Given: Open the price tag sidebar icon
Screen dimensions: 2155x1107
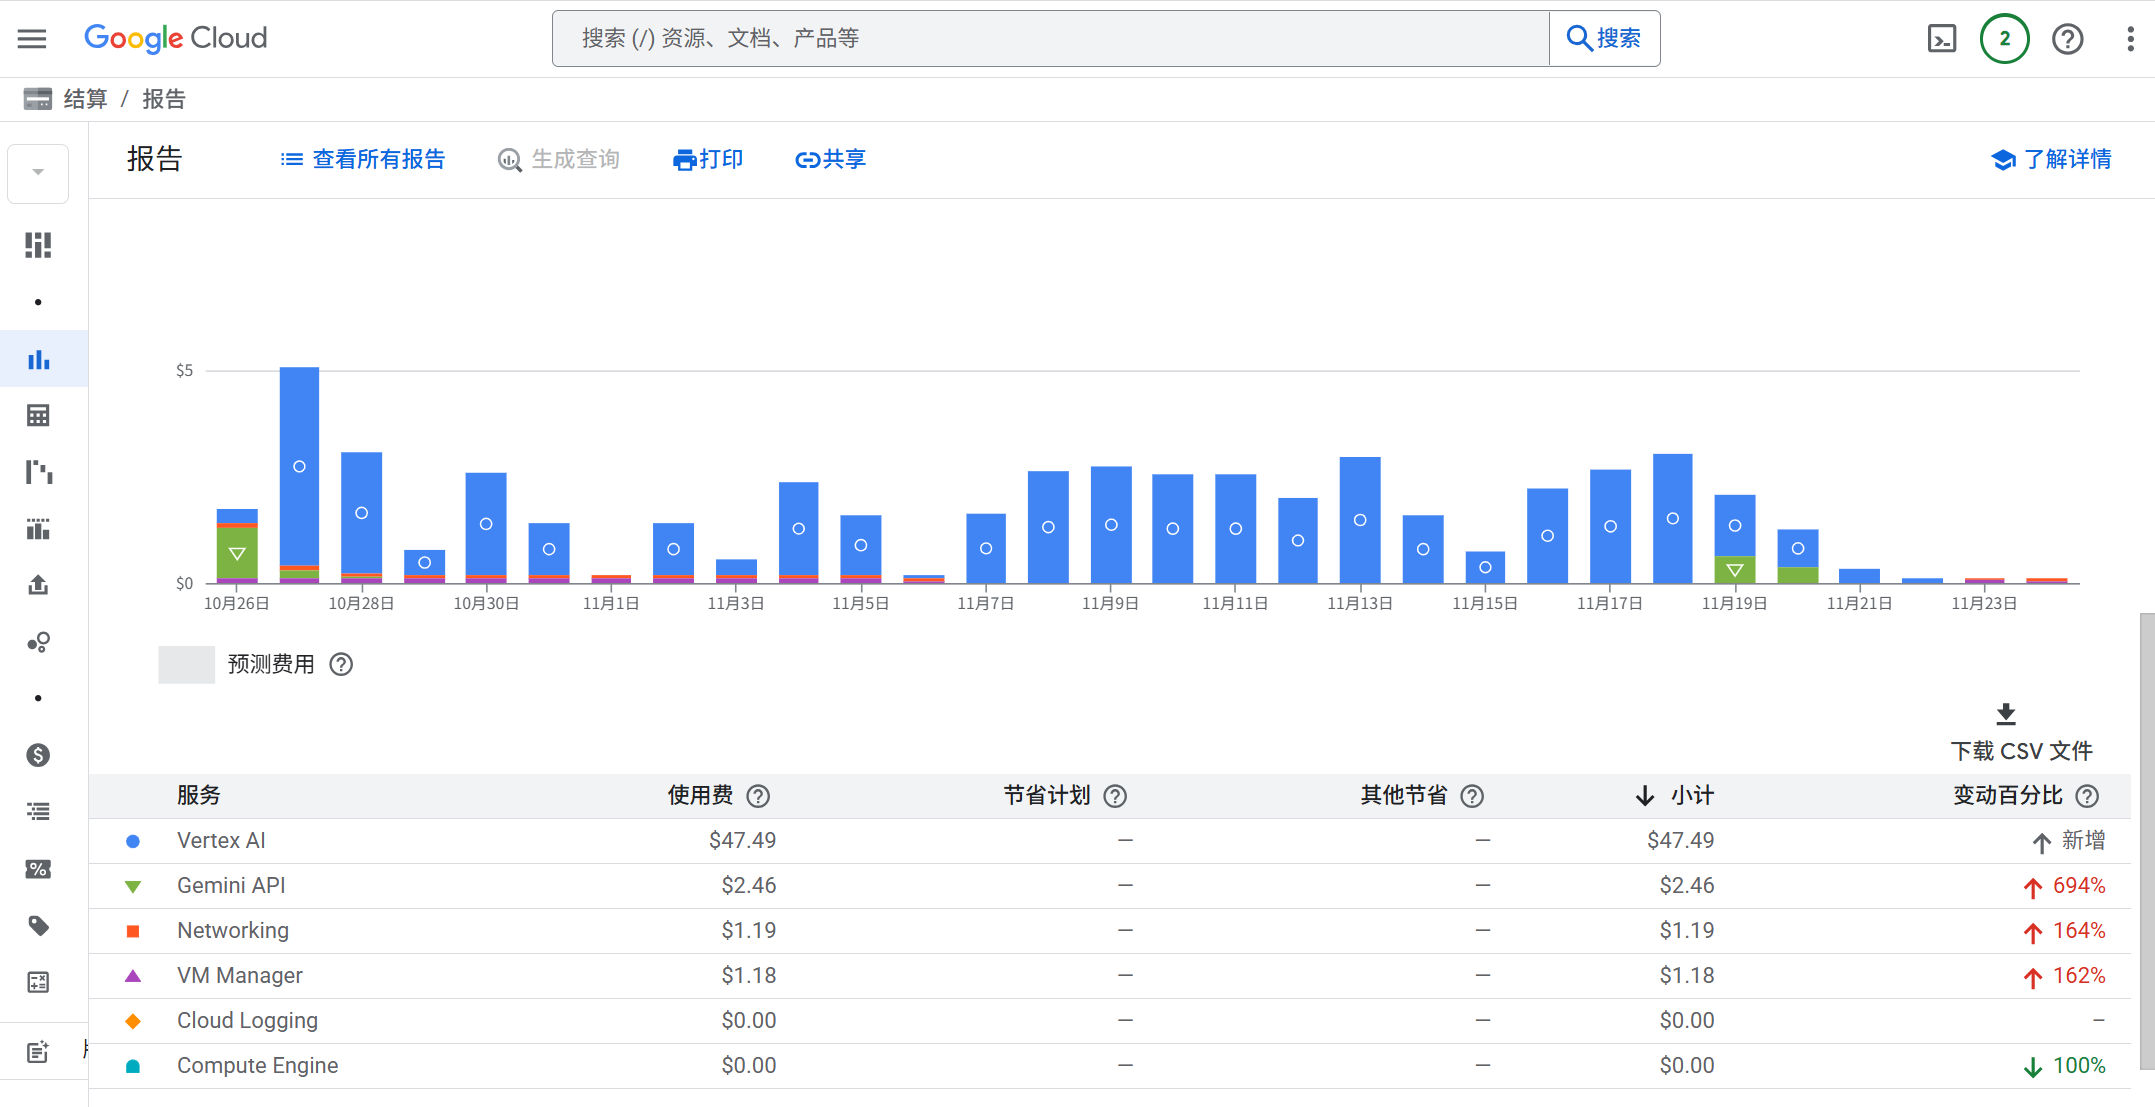Looking at the screenshot, I should [38, 926].
